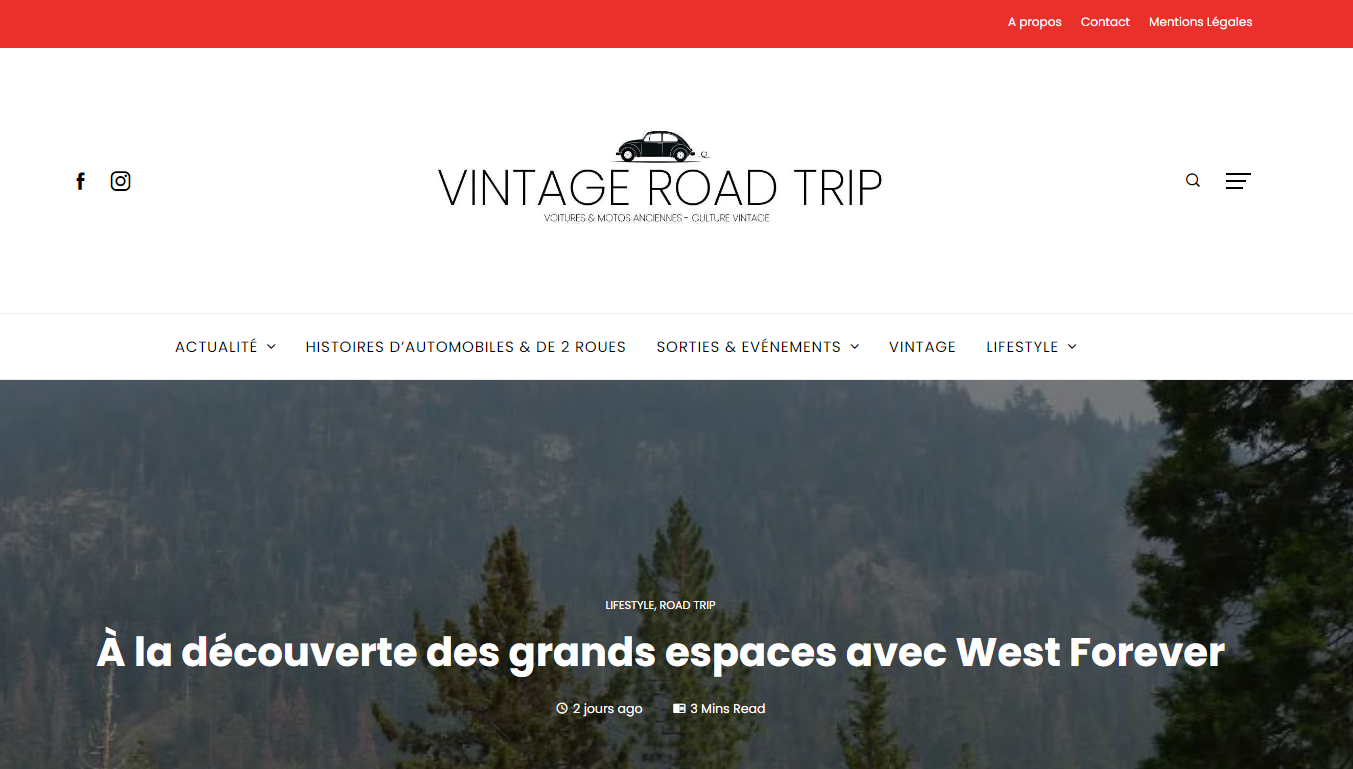This screenshot has width=1353, height=769.
Task: Go to the A propos page
Action: (x=1035, y=22)
